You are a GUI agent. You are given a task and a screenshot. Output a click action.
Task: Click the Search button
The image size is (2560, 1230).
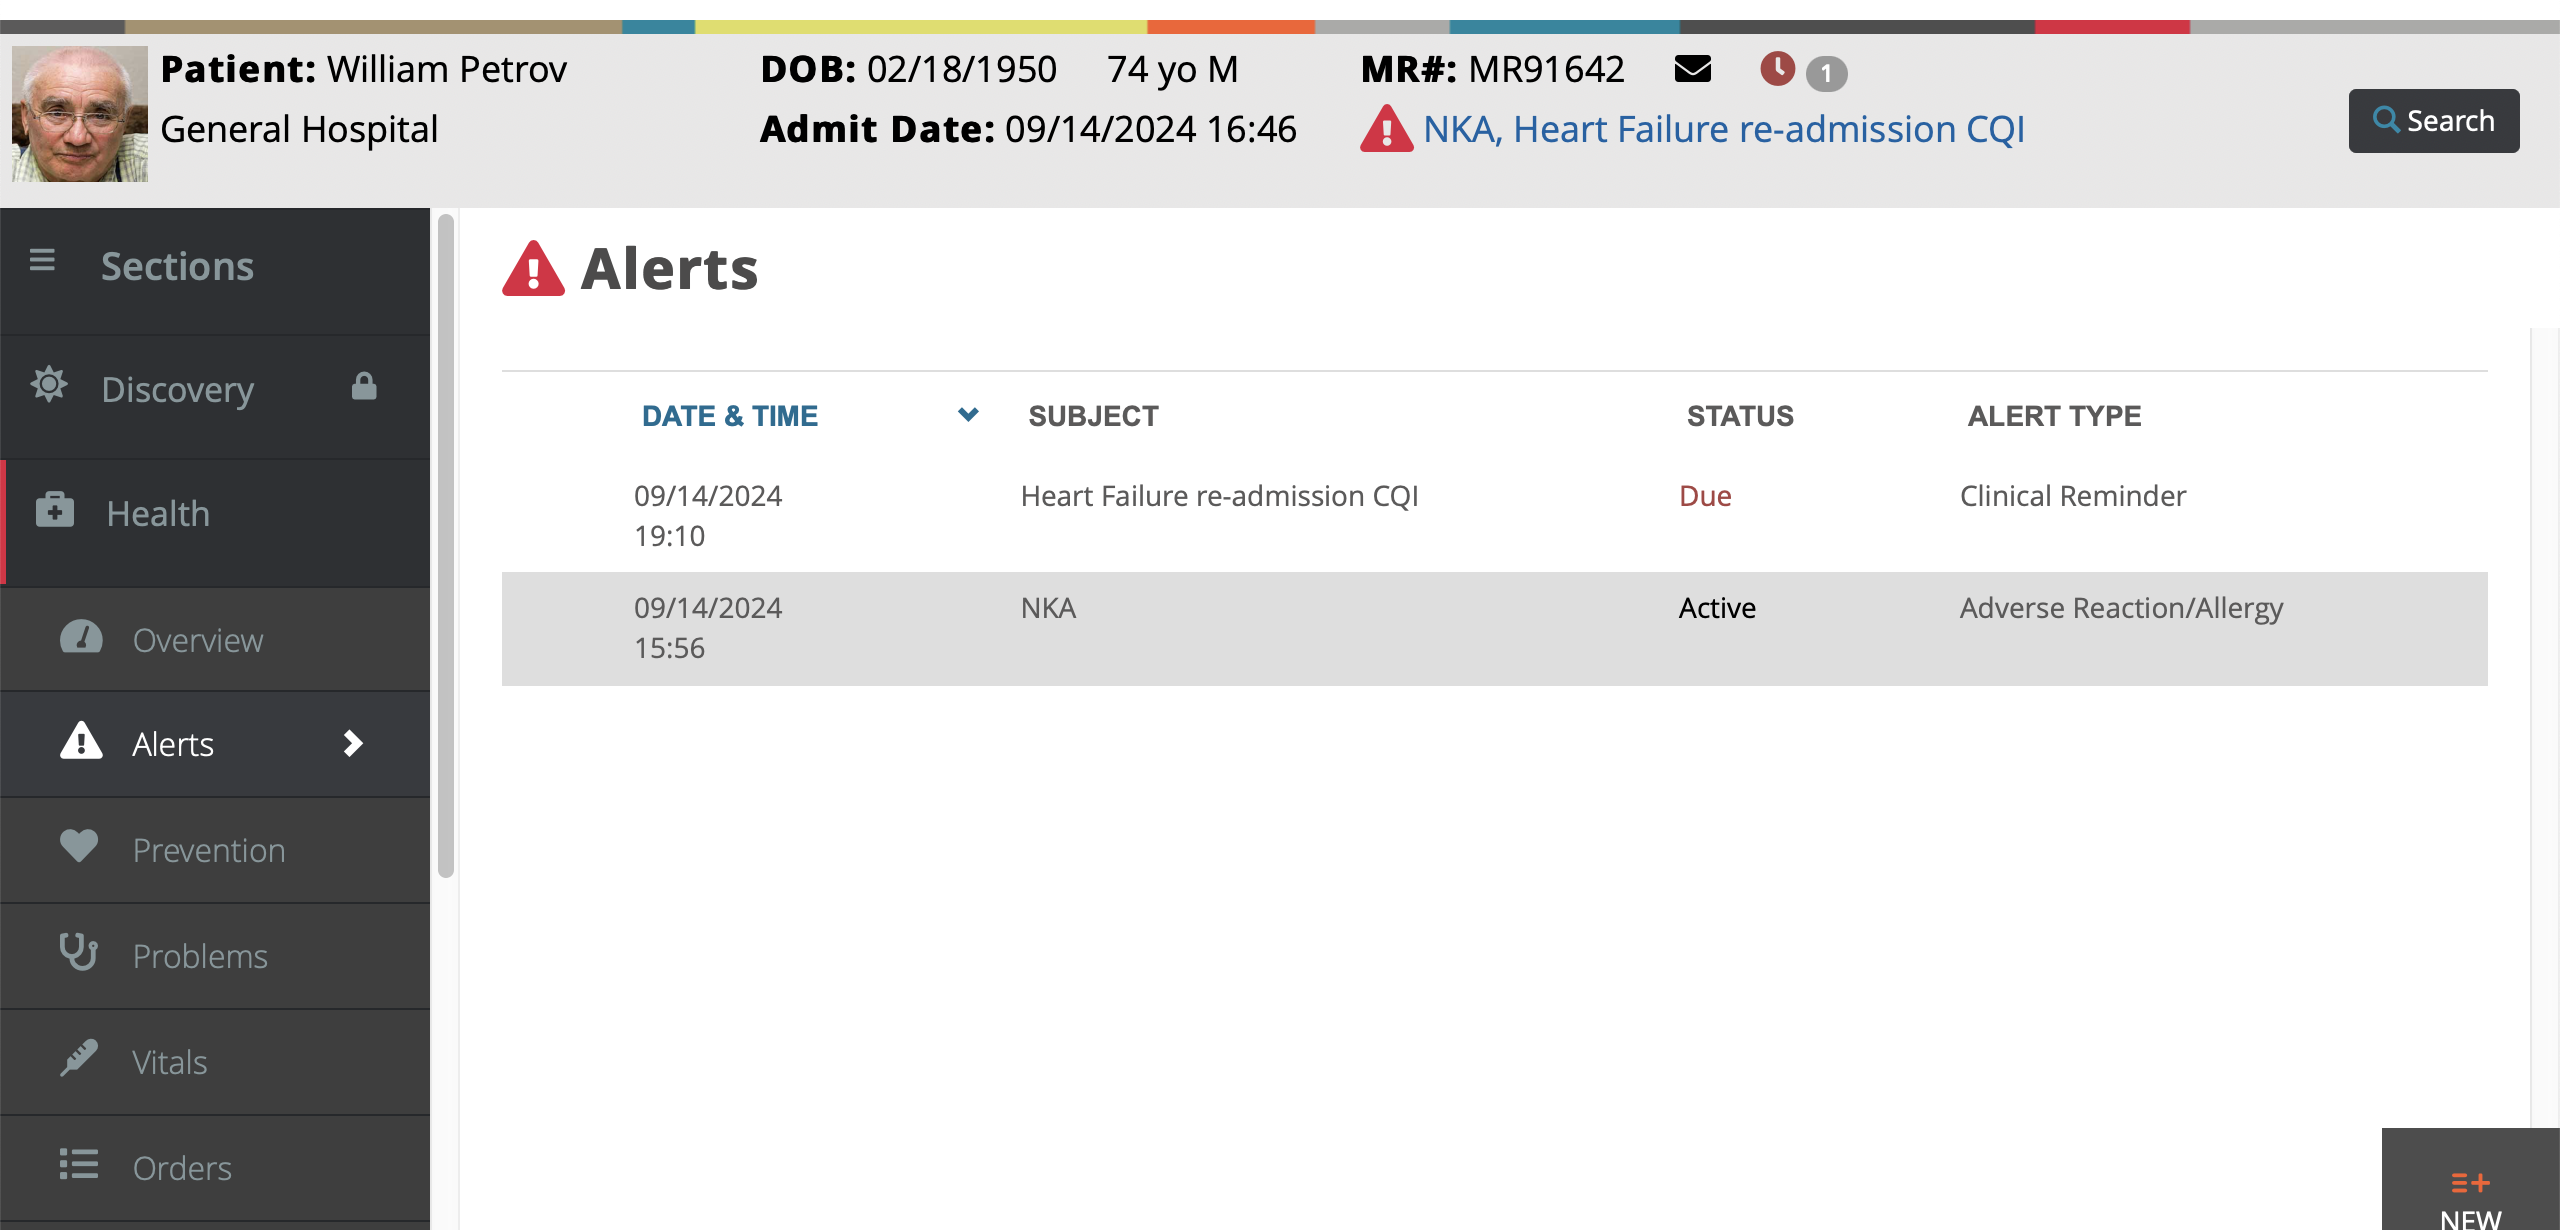(x=2434, y=121)
